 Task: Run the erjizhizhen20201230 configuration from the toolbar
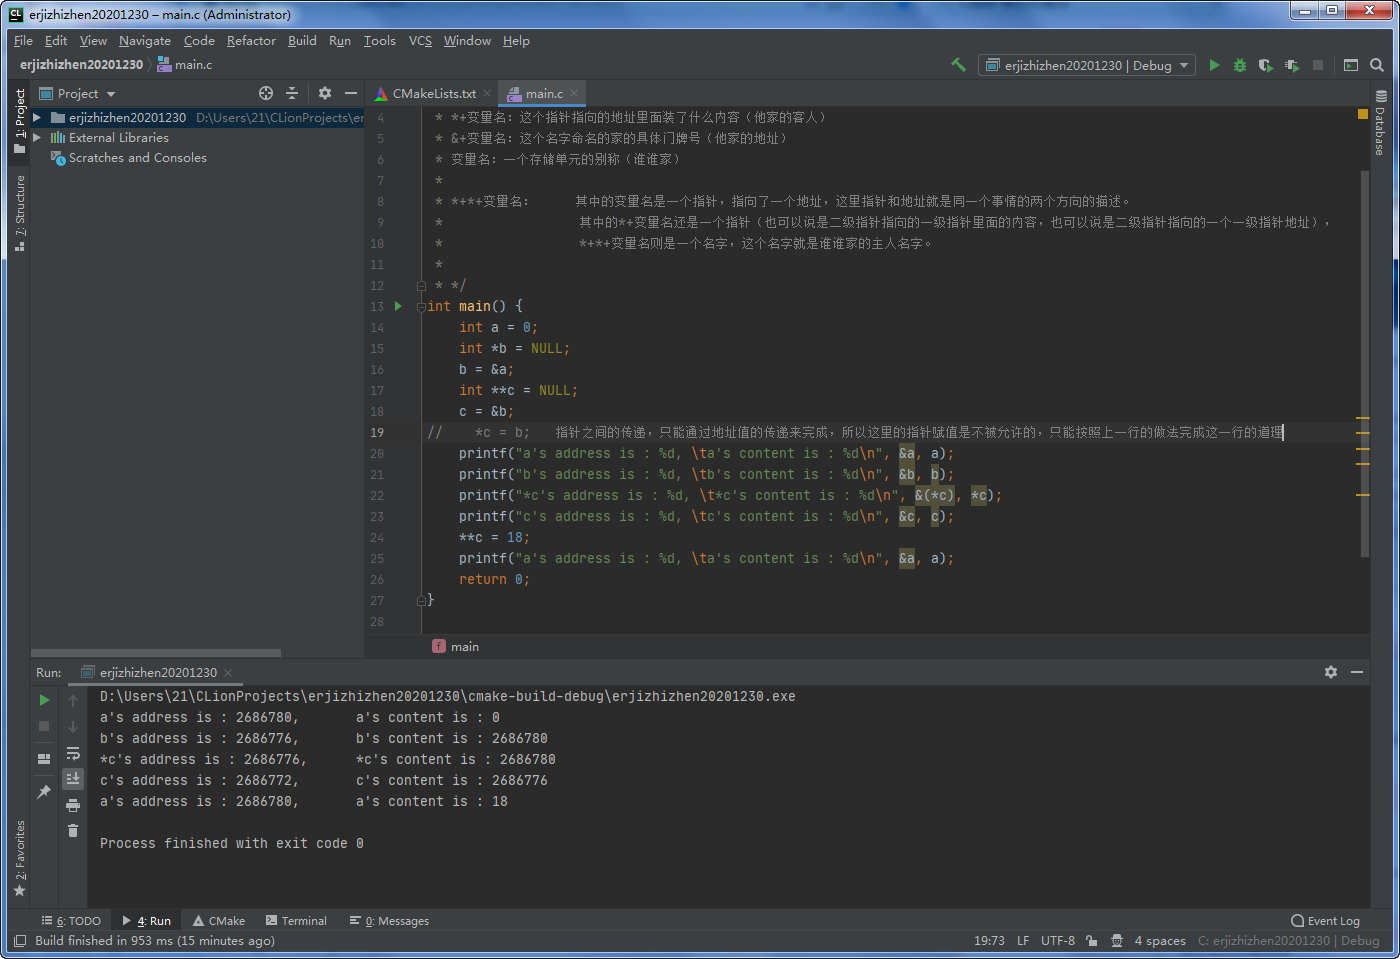pos(1214,65)
